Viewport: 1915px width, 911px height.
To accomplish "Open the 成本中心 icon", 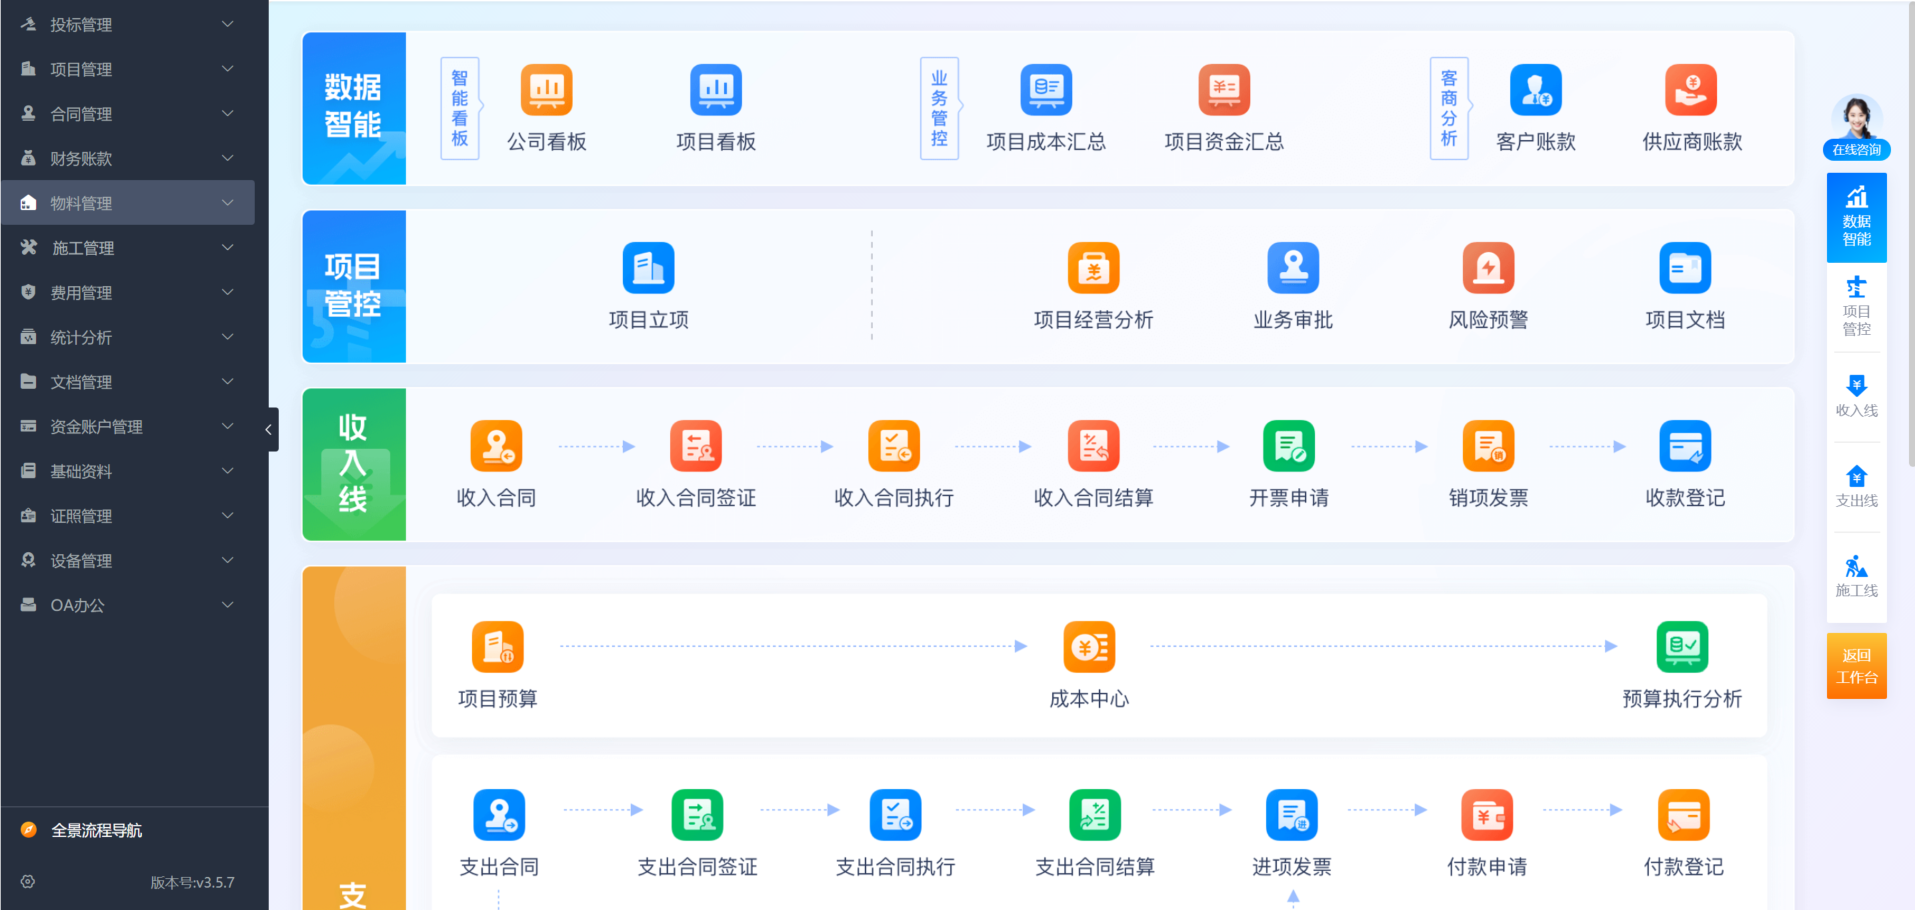I will click(x=1089, y=647).
